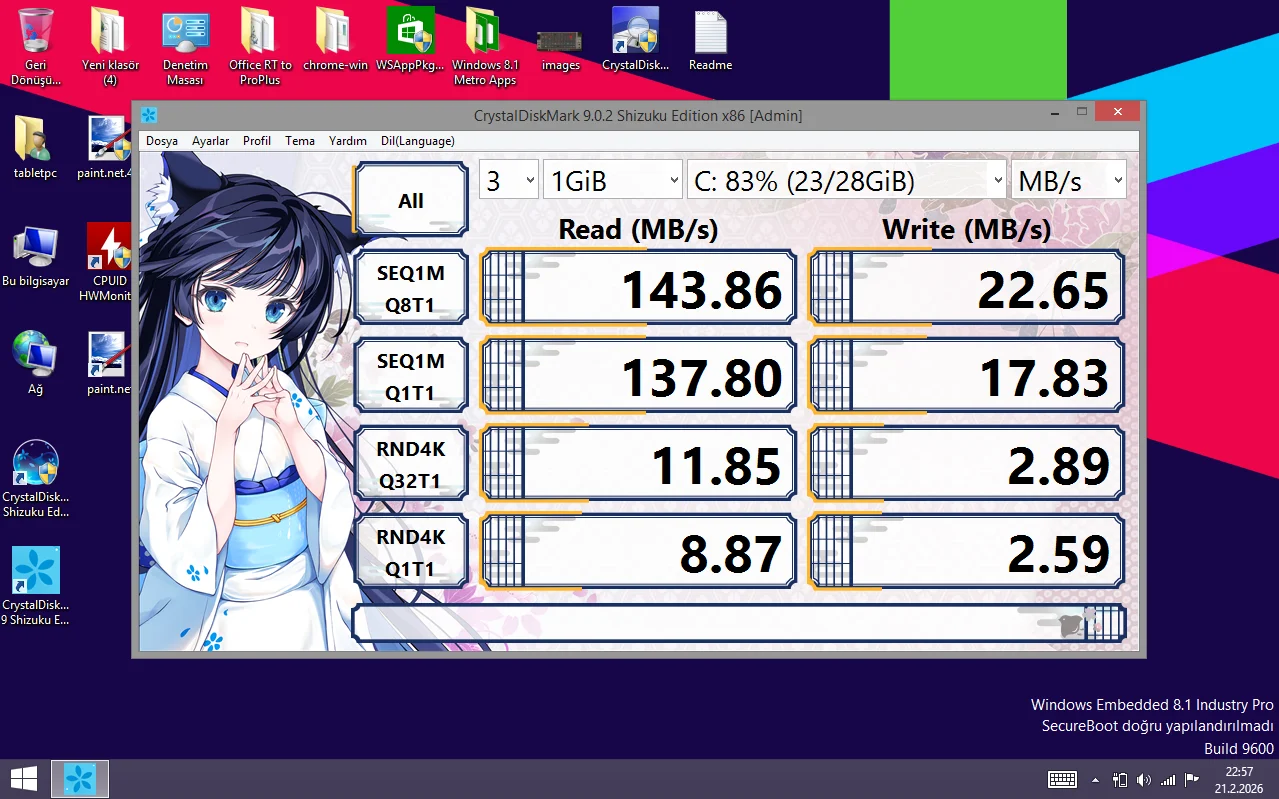Launch CrystalDisk shortcut in top row
The image size is (1279, 799).
(x=635, y=40)
